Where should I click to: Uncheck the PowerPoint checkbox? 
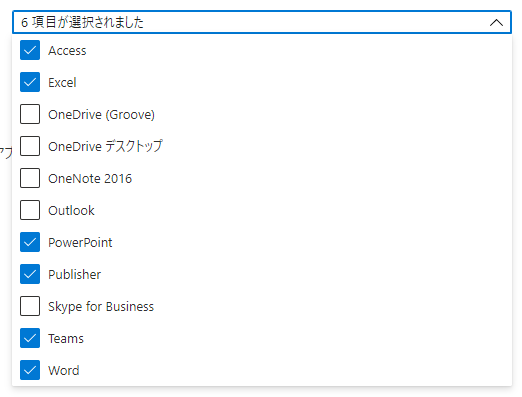coord(30,242)
